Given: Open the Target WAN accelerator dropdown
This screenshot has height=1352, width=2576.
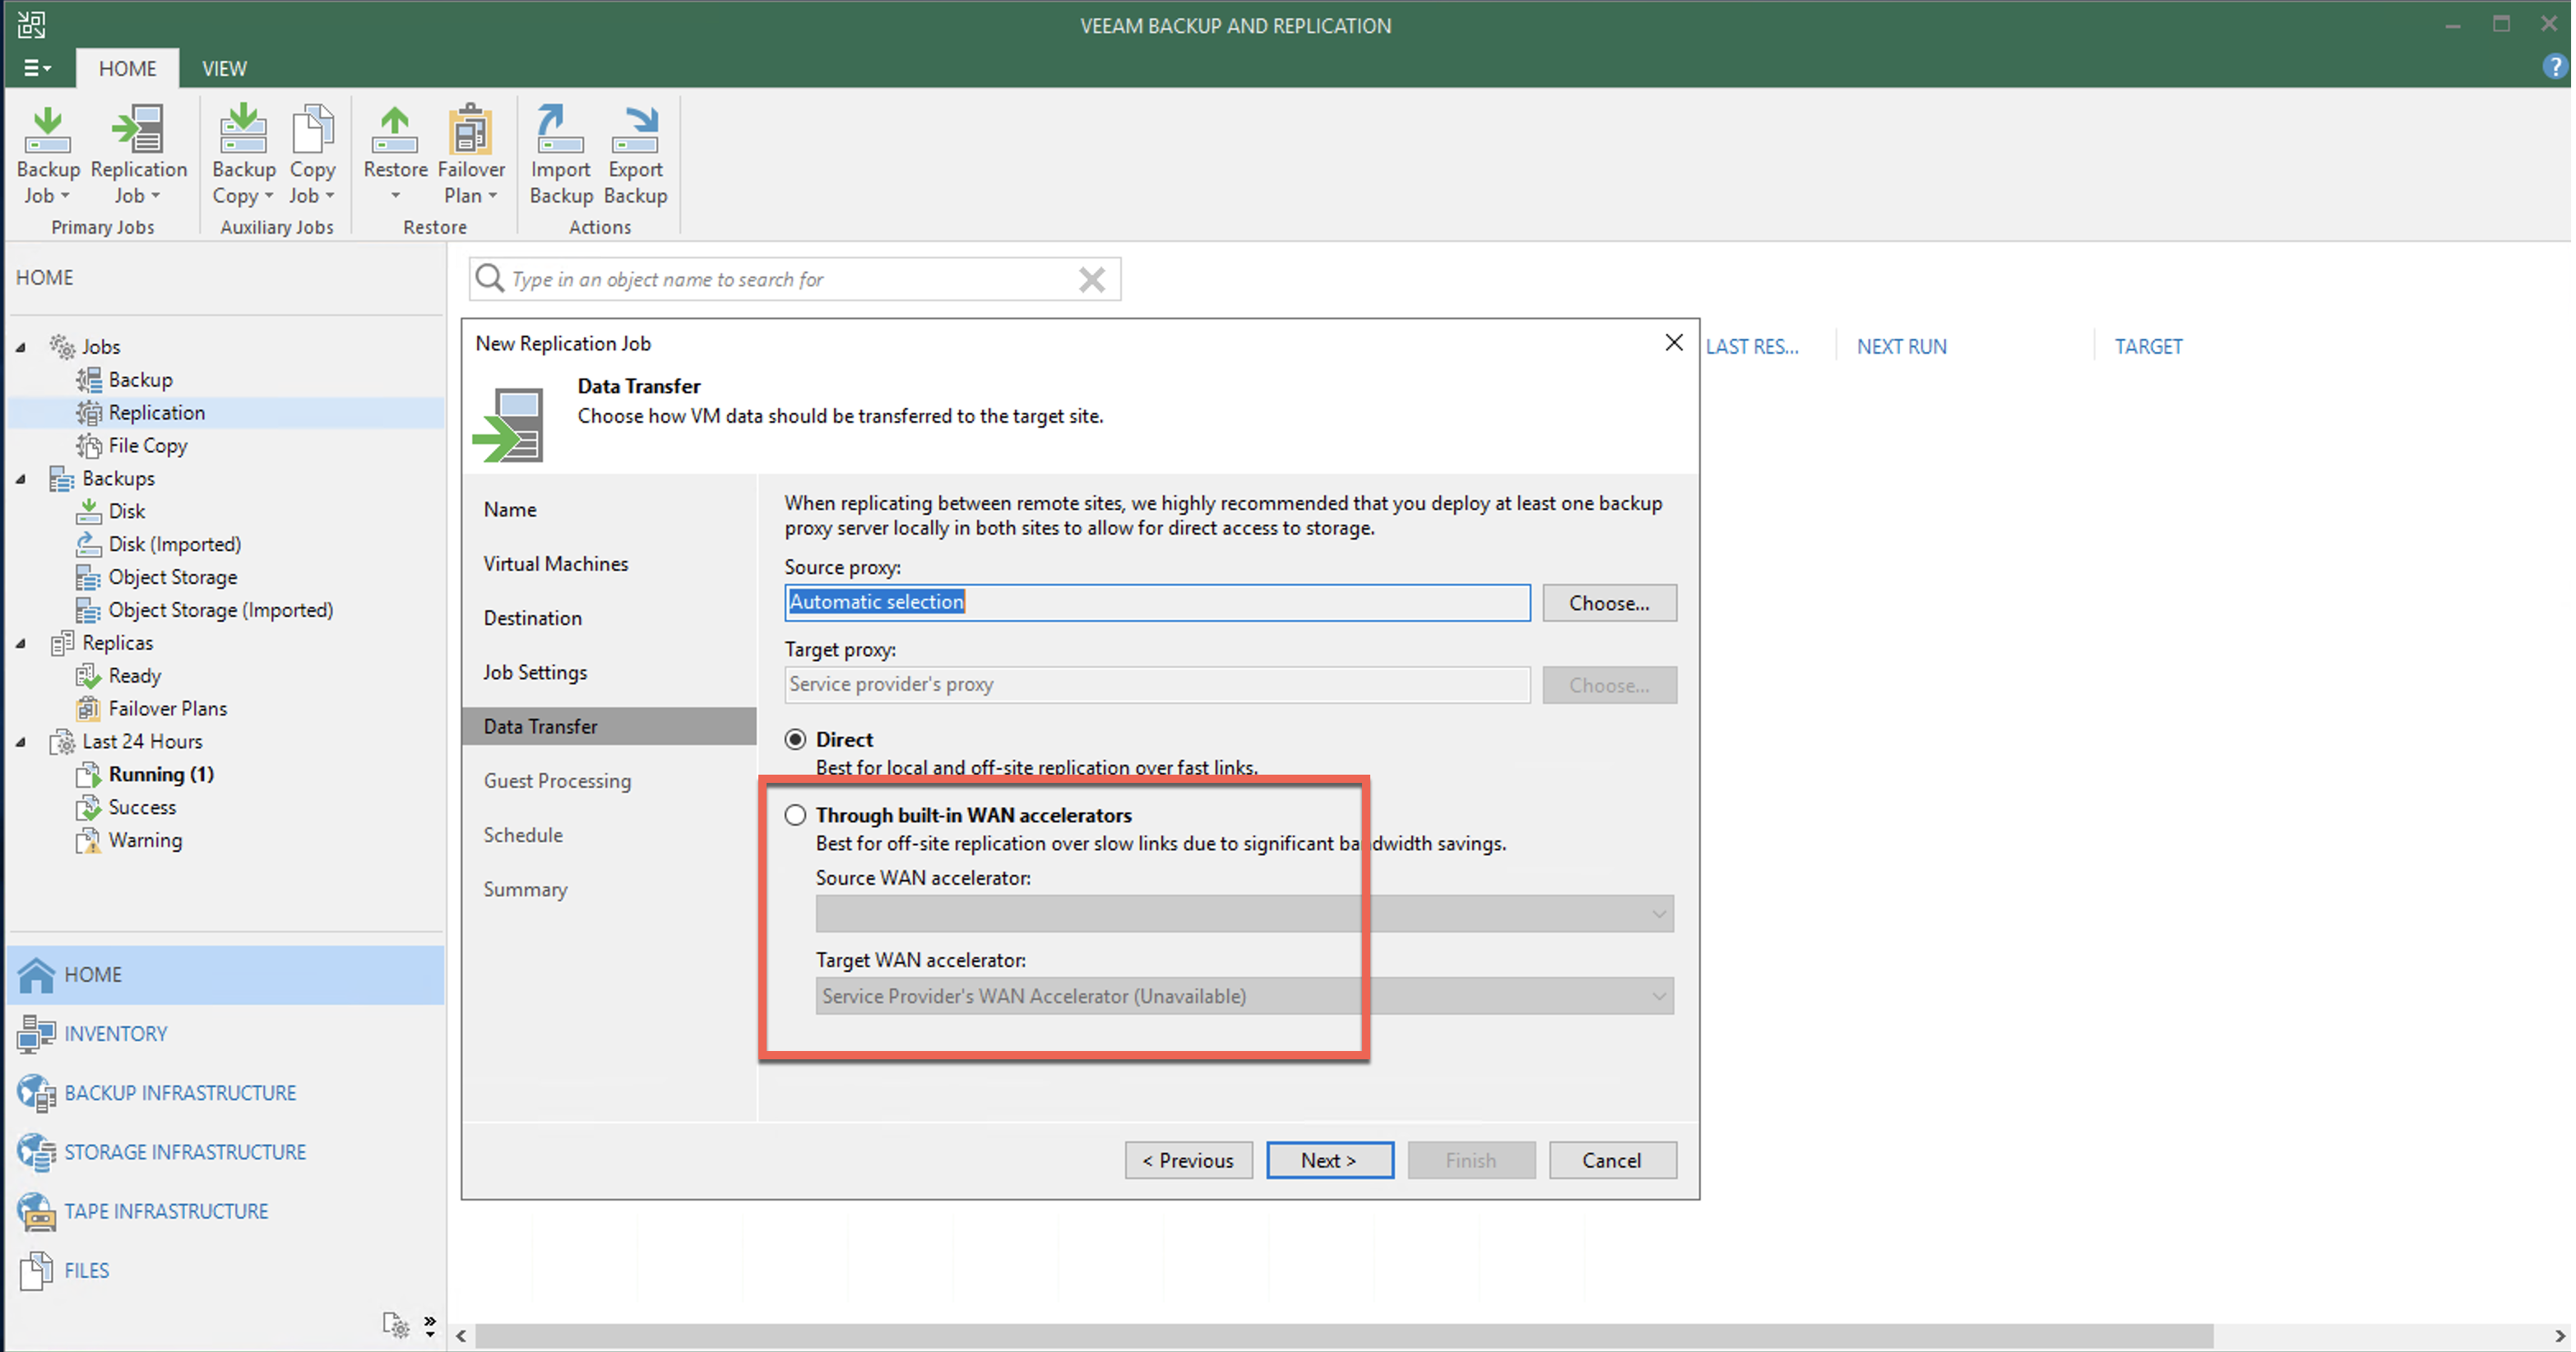Looking at the screenshot, I should [1657, 996].
